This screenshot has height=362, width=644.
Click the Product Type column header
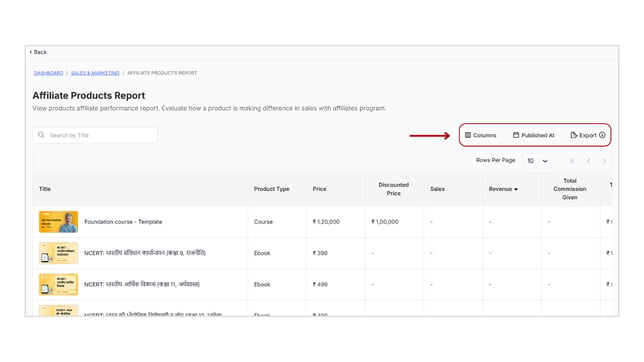[271, 189]
